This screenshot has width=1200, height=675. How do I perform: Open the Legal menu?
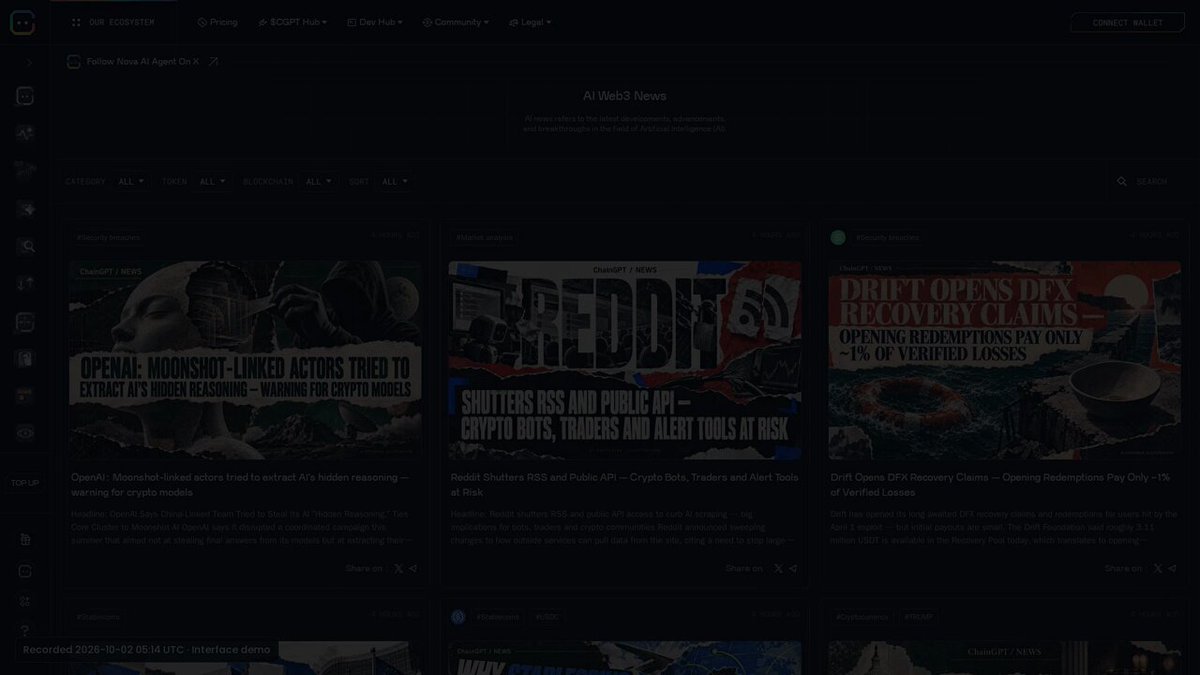tap(529, 22)
